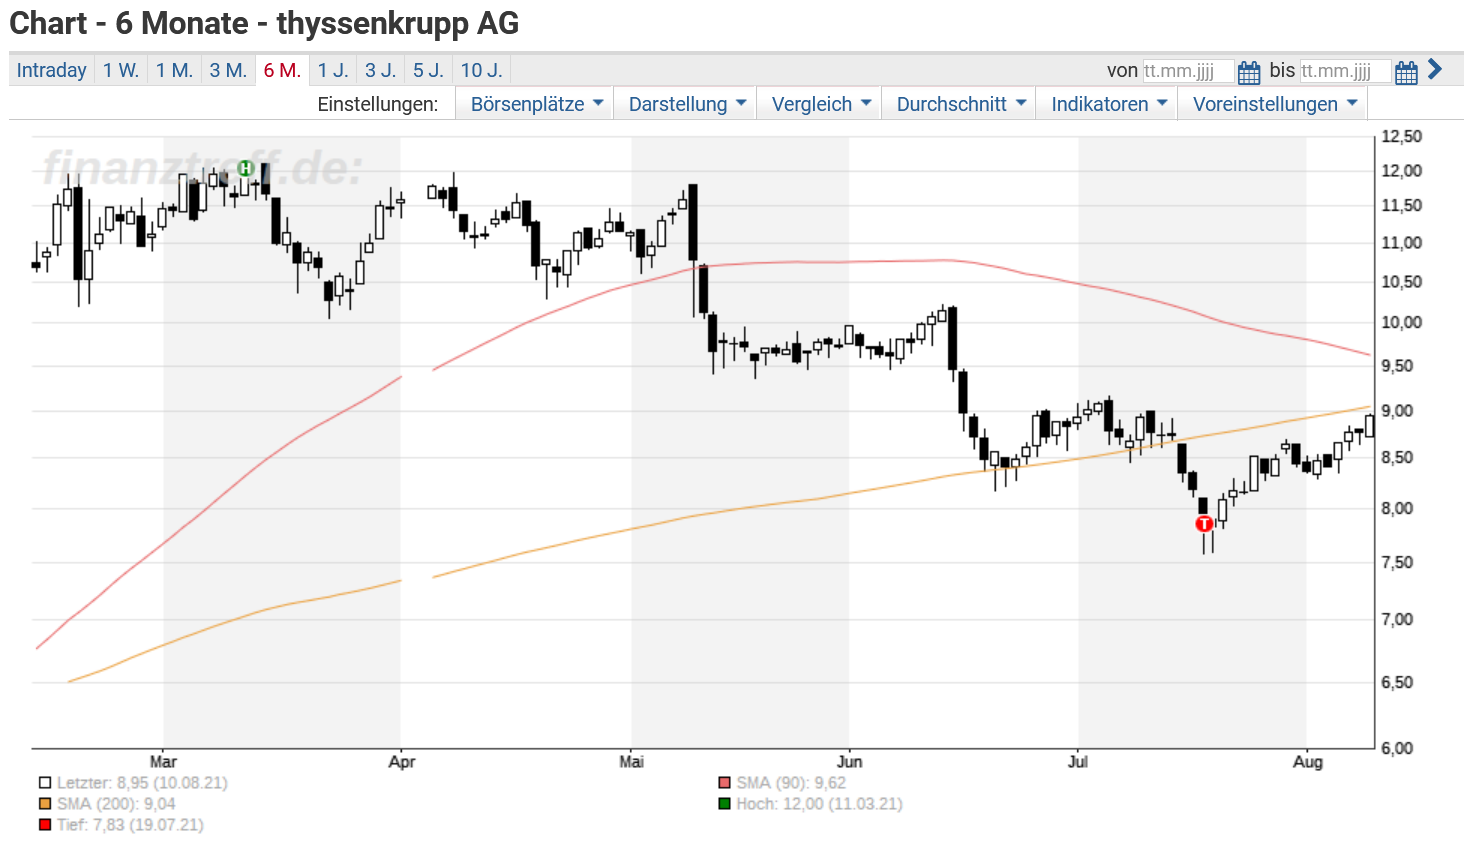1476x853 pixels.
Task: Click the '10,00' y-axis price label
Action: (x=1401, y=323)
